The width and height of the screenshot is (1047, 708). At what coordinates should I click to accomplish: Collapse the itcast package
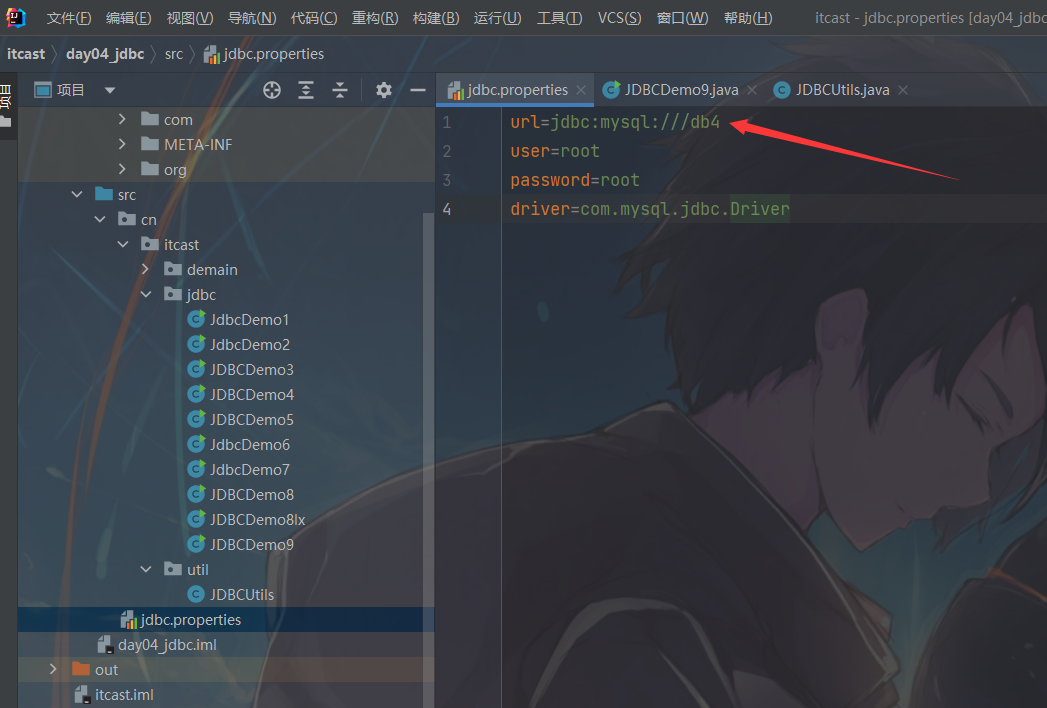(x=123, y=244)
